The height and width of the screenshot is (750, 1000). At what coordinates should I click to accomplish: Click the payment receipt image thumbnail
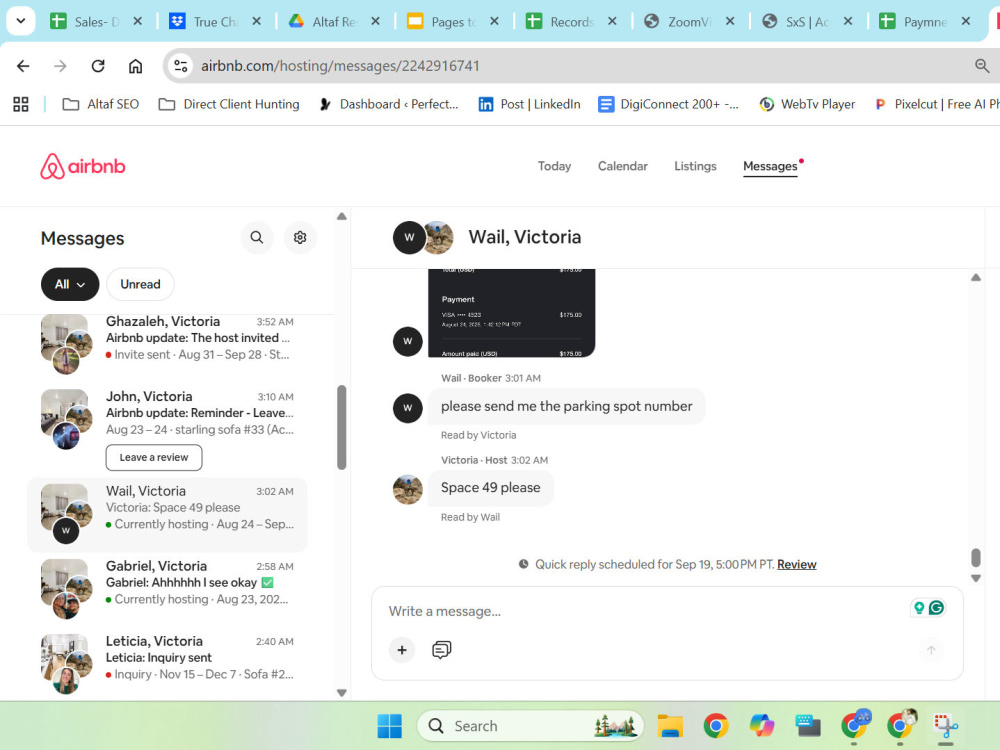point(511,313)
